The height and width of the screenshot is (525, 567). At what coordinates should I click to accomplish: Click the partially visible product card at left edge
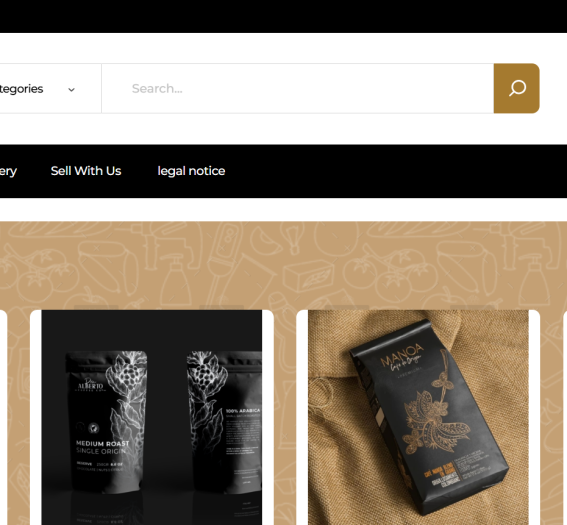coord(3,417)
